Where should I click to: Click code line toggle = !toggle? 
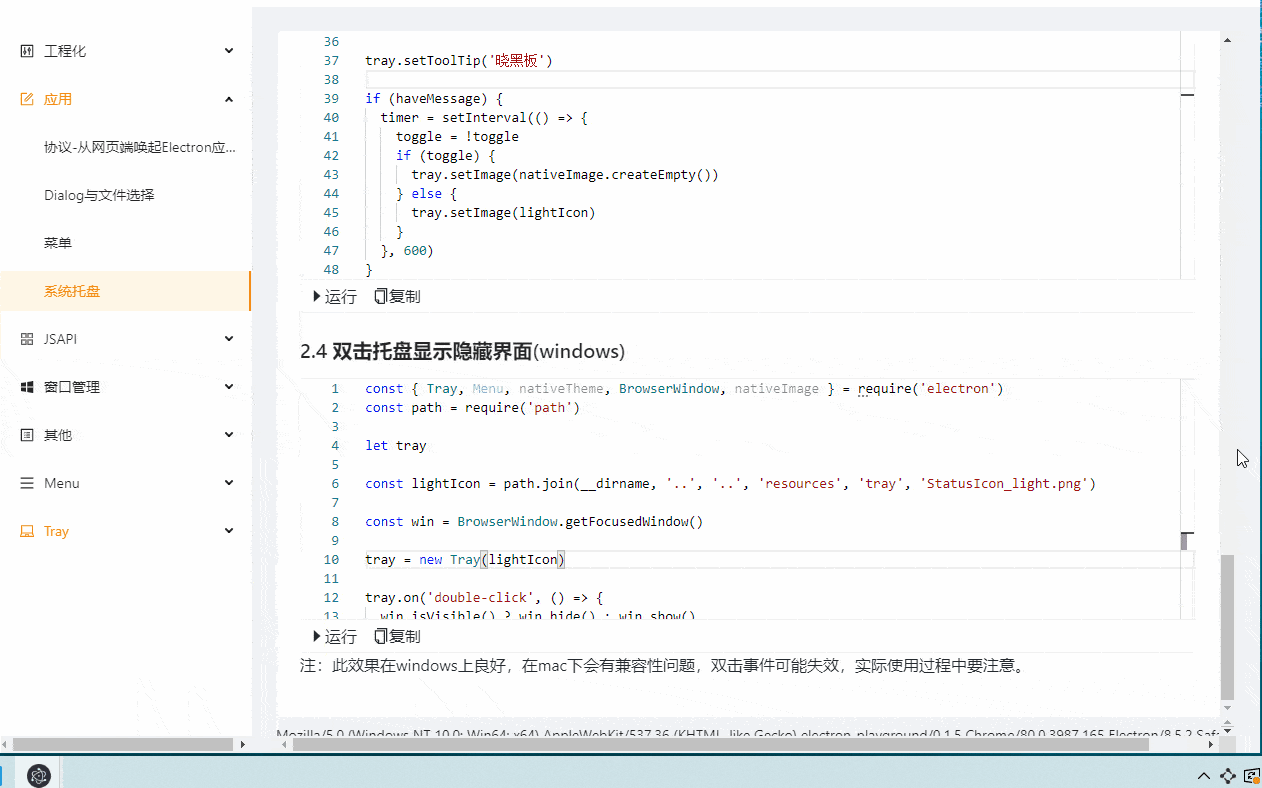pos(457,136)
